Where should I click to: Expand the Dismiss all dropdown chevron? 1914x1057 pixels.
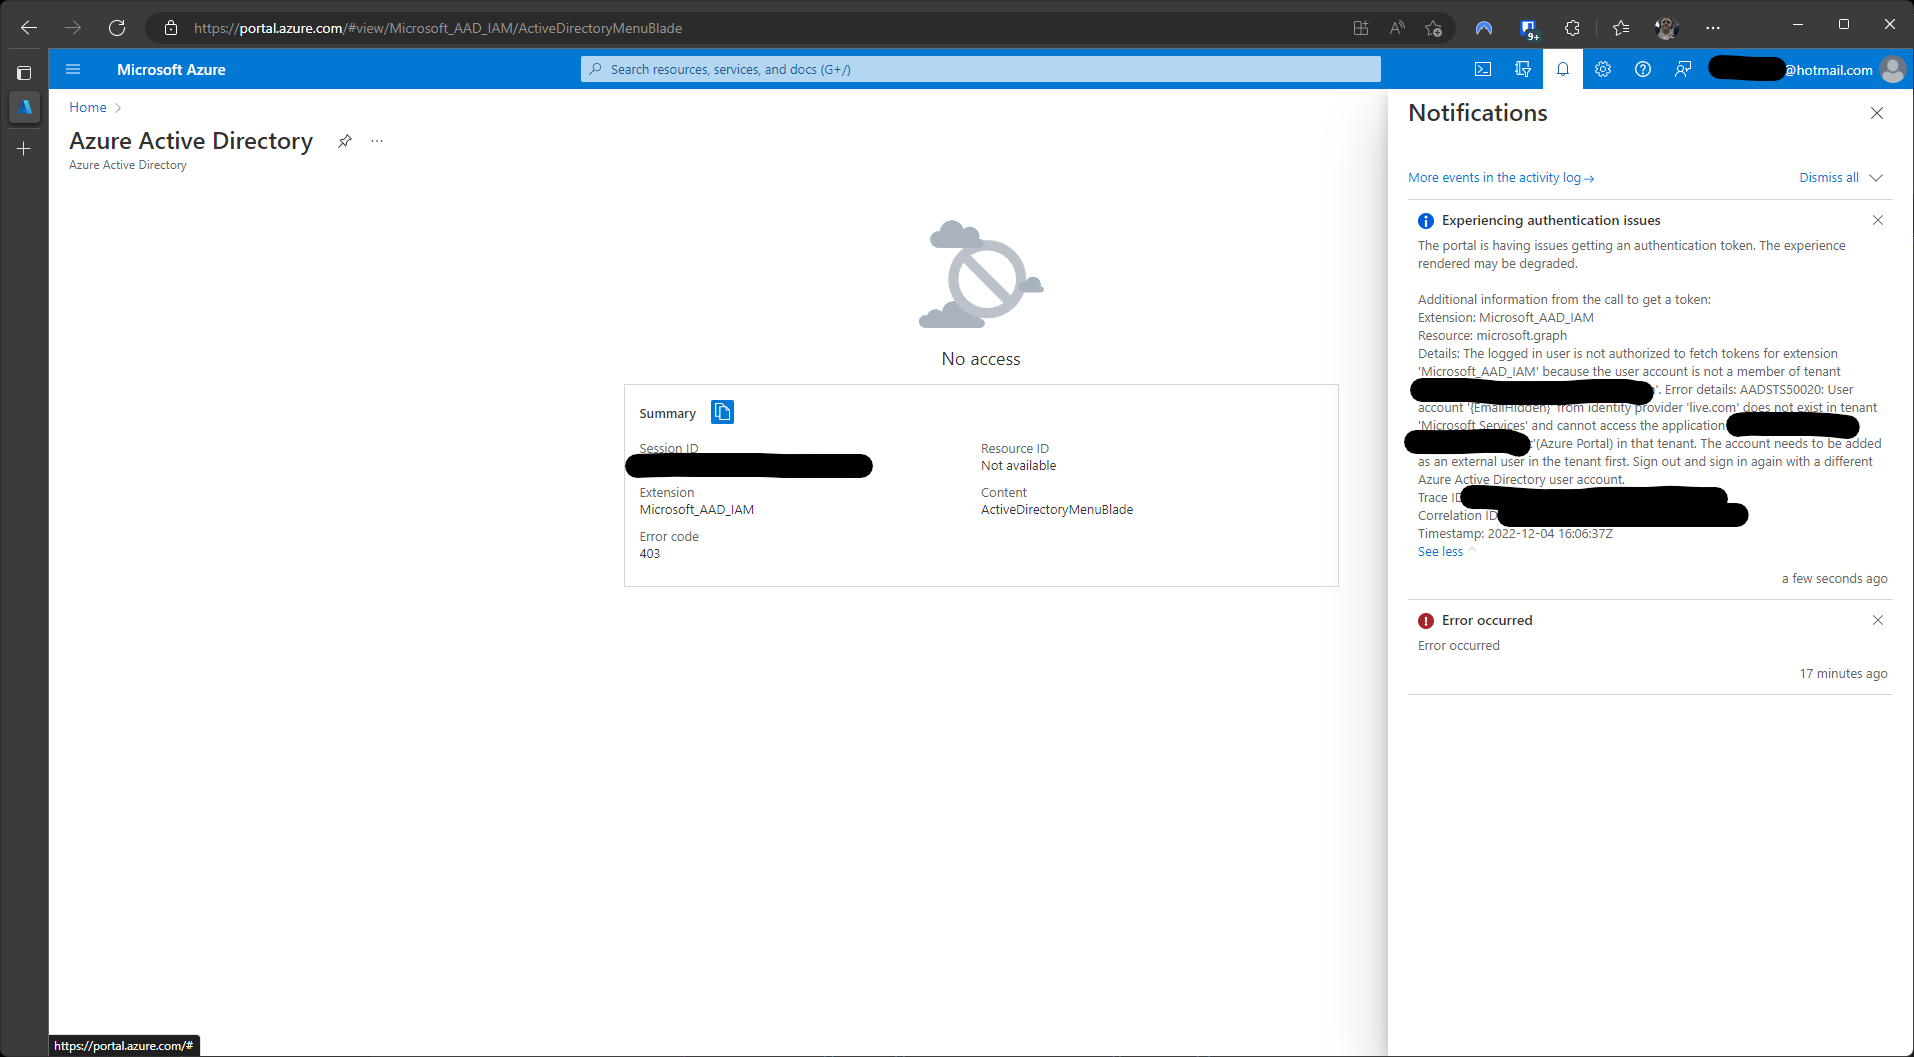1876,178
